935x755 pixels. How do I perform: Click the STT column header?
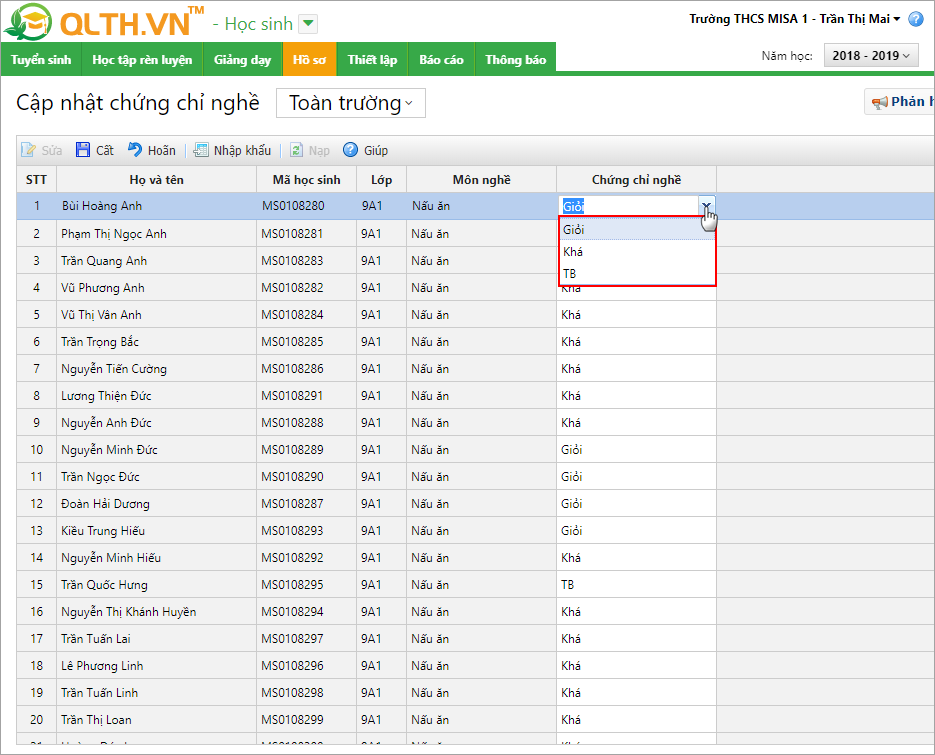tap(36, 180)
